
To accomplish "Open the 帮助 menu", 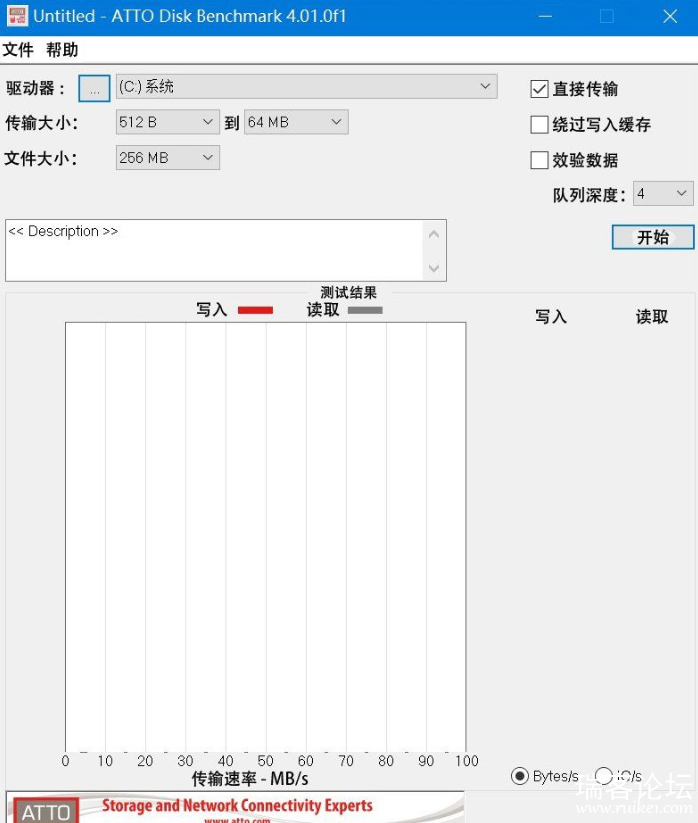I will 62,50.
